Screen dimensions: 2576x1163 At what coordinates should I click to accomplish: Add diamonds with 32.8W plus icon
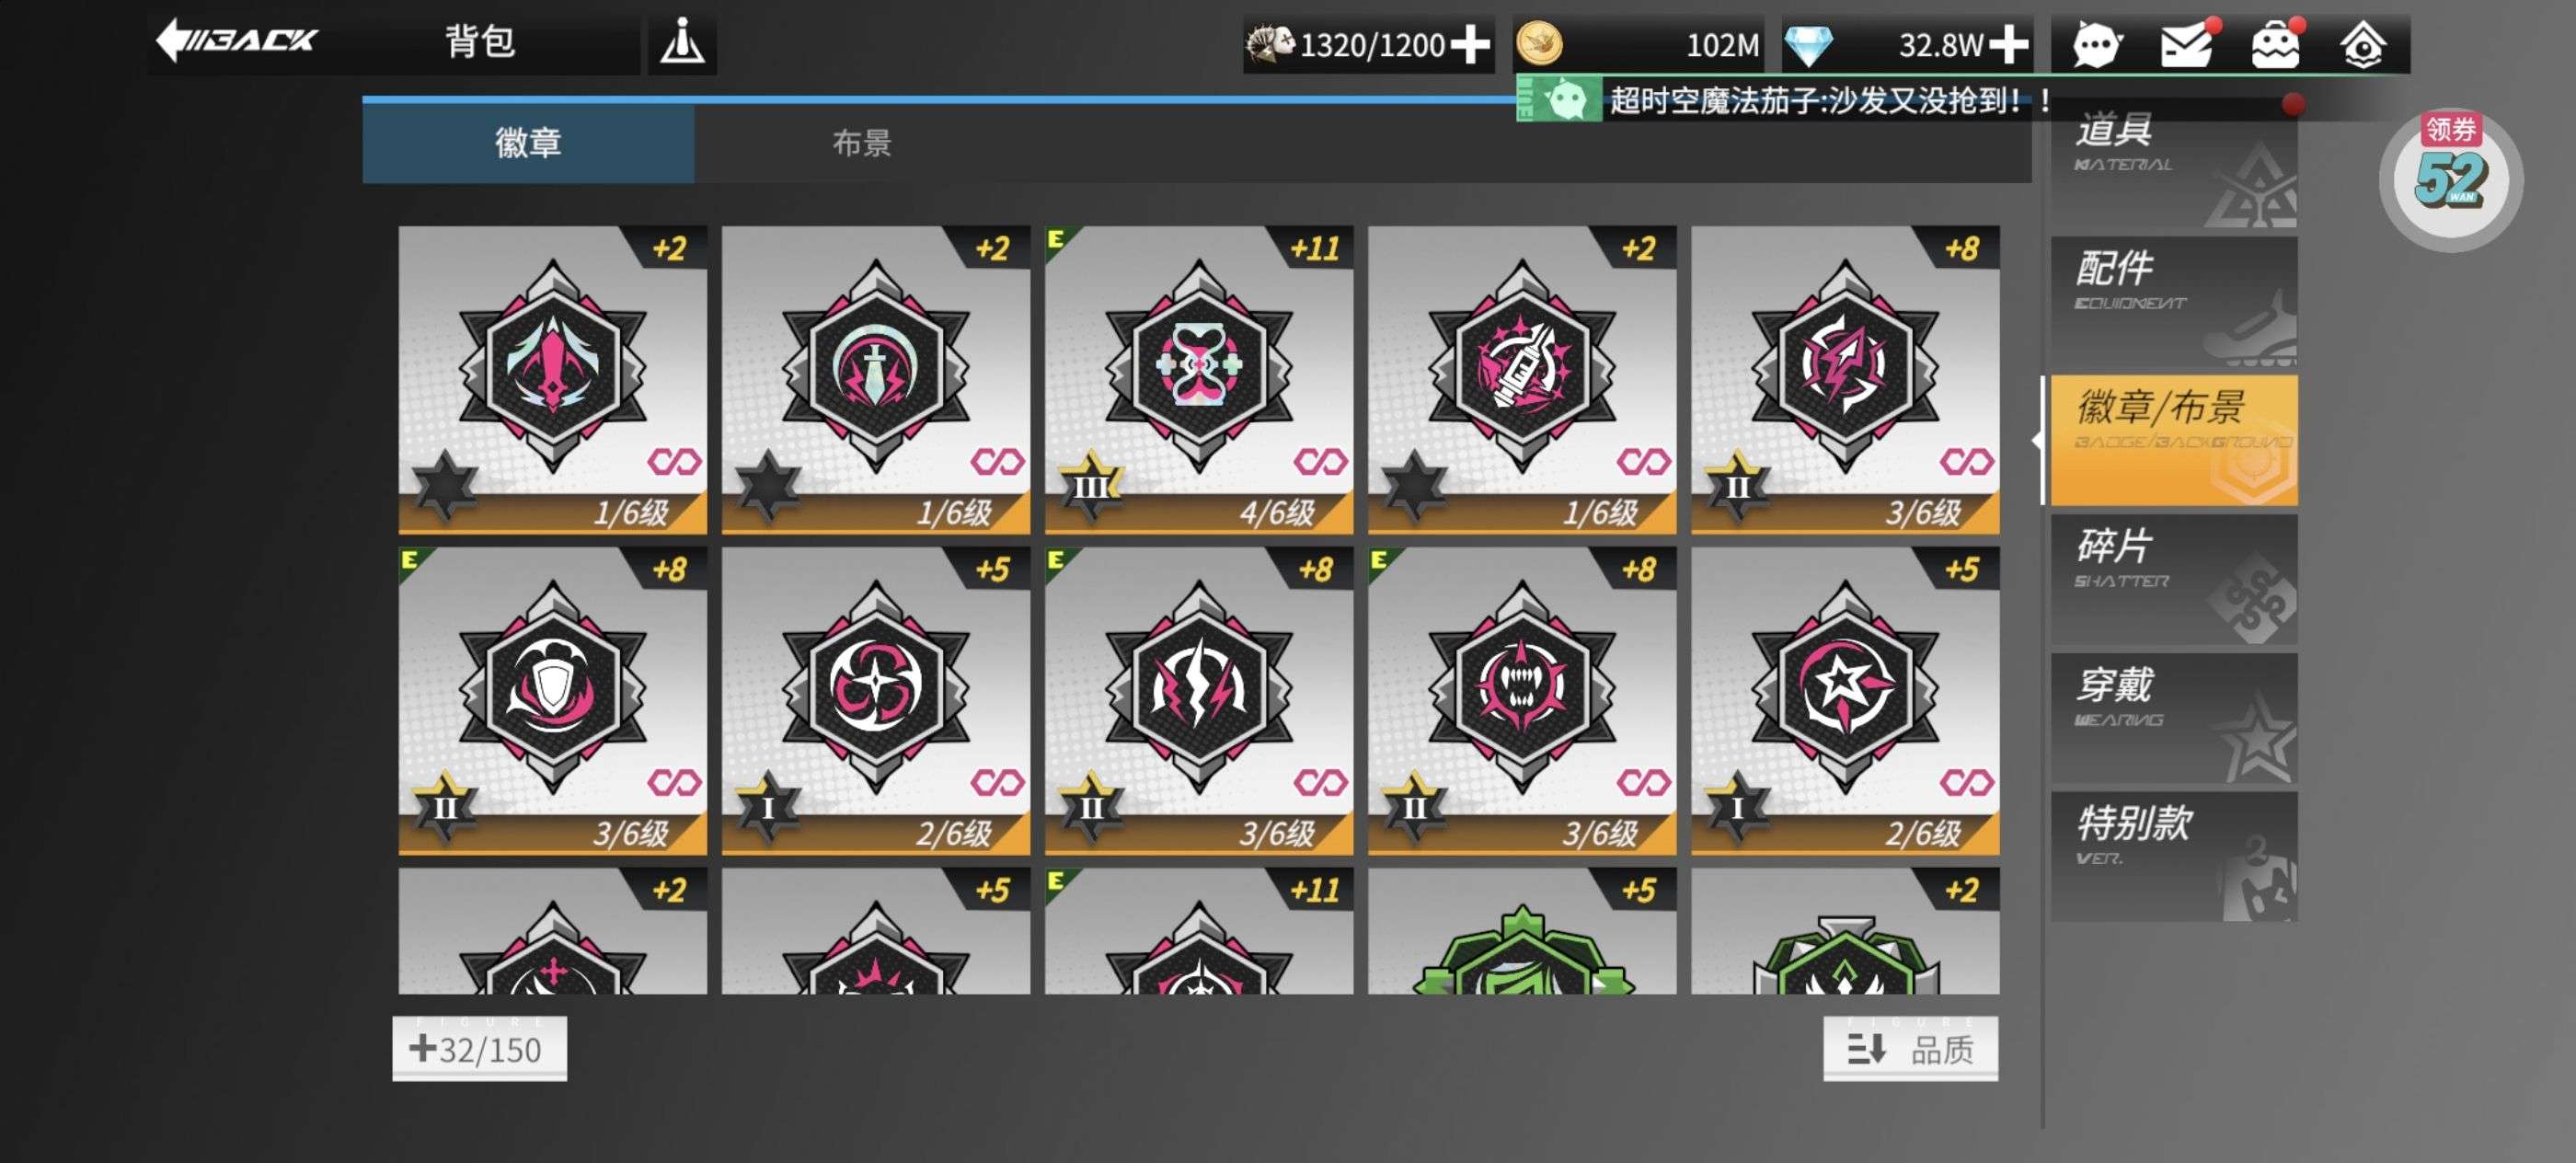click(2009, 45)
